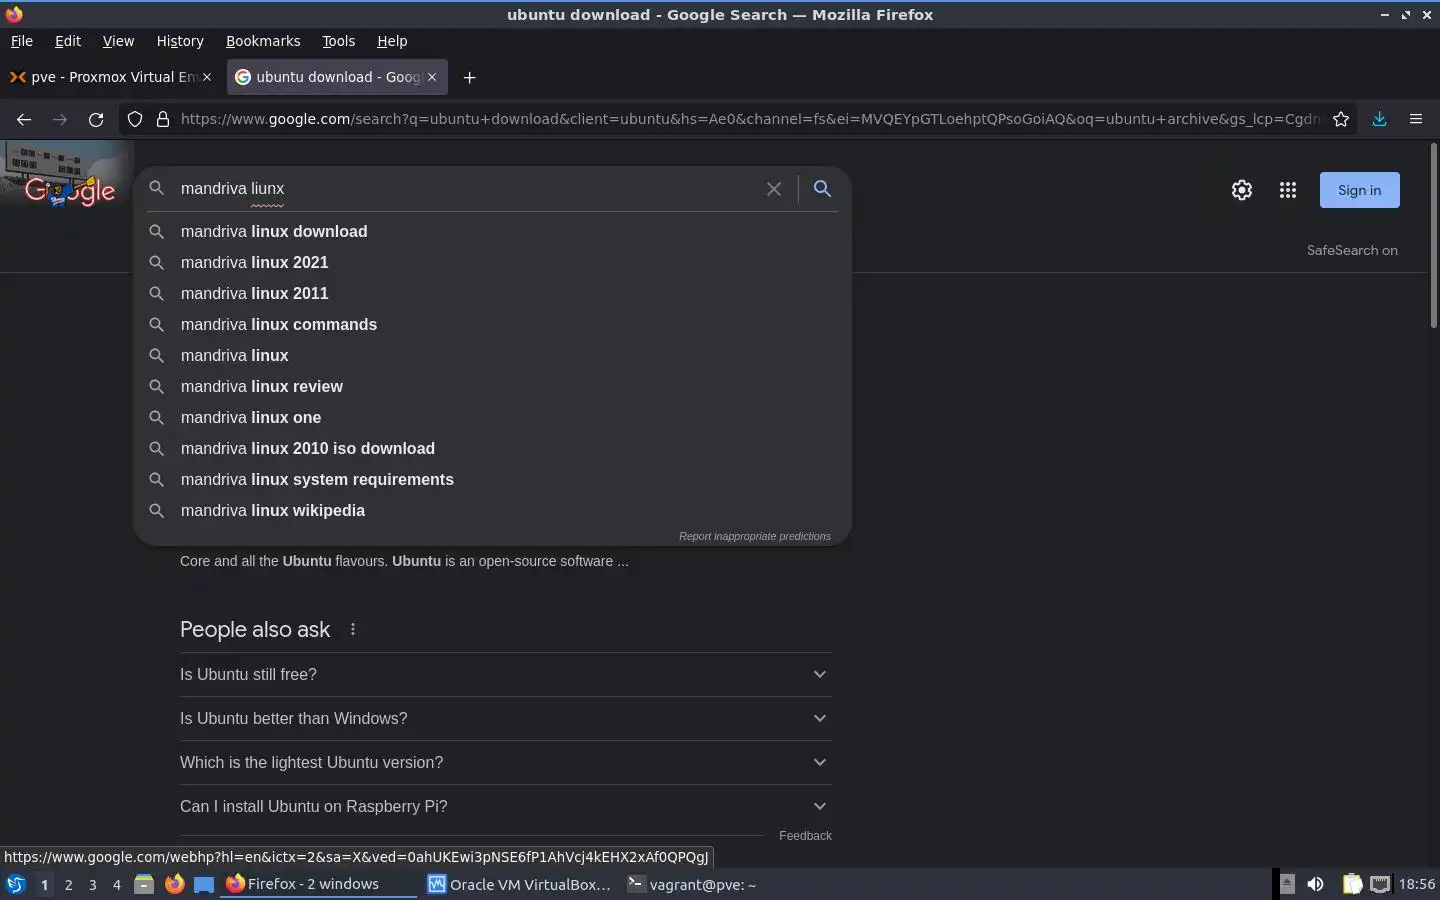Choose suggestion "mandriva linux one"
The width and height of the screenshot is (1440, 900).
[x=492, y=417]
